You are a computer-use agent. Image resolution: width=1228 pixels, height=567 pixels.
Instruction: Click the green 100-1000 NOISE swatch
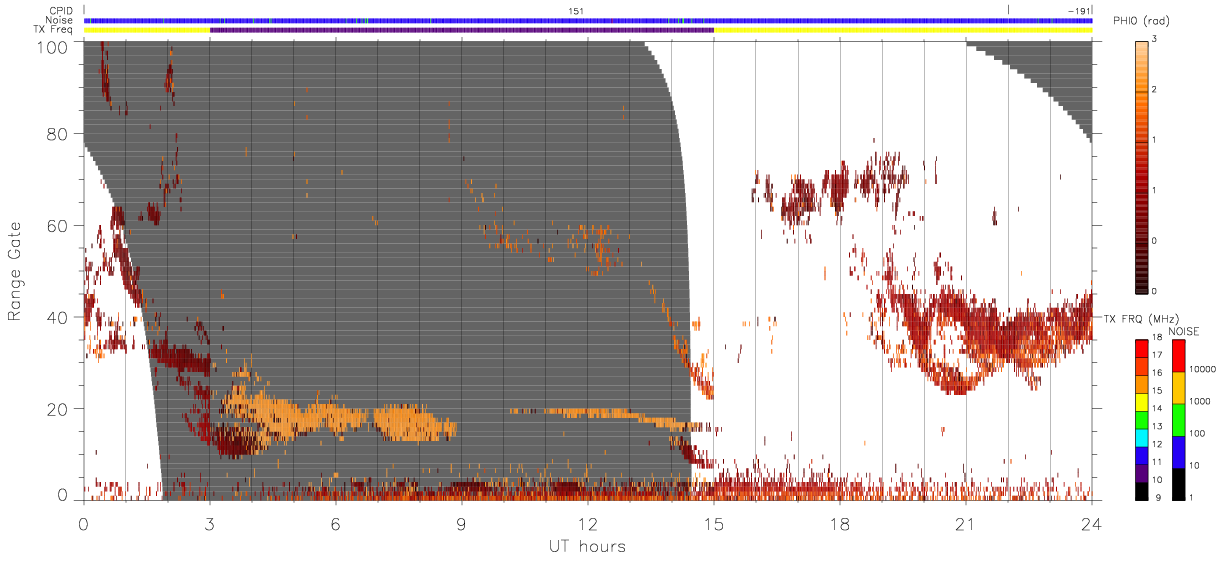[x=1179, y=419]
